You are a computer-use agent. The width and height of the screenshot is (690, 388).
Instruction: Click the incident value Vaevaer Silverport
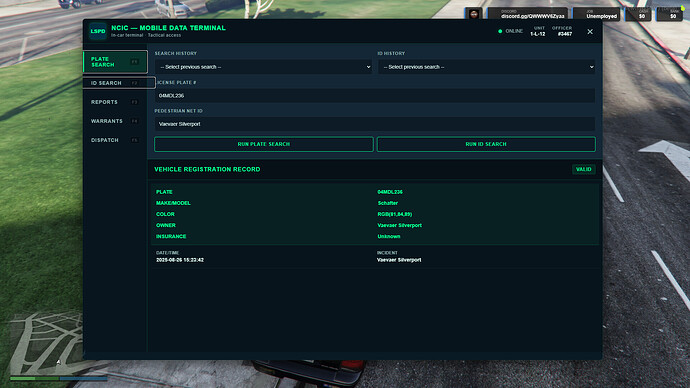click(x=399, y=260)
